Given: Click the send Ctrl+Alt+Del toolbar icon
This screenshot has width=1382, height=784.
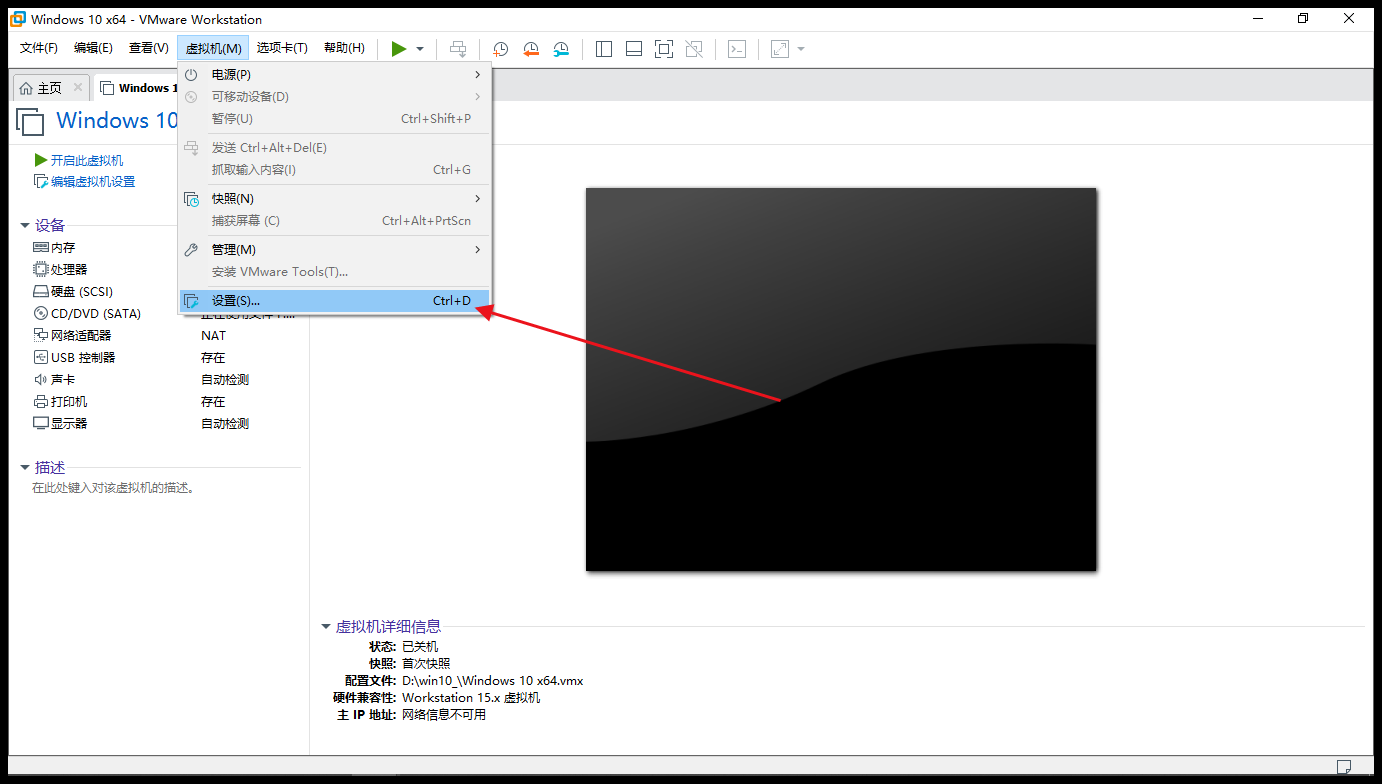Looking at the screenshot, I should [458, 49].
